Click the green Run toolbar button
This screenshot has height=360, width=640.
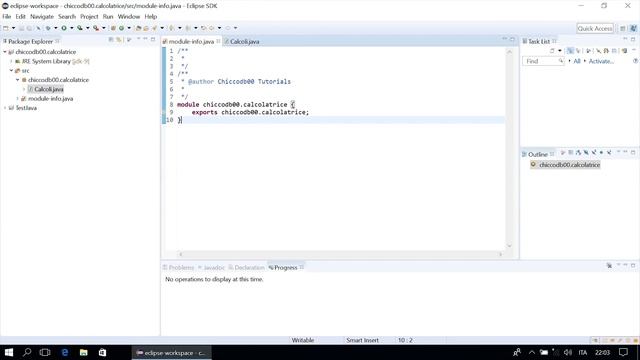(64, 28)
